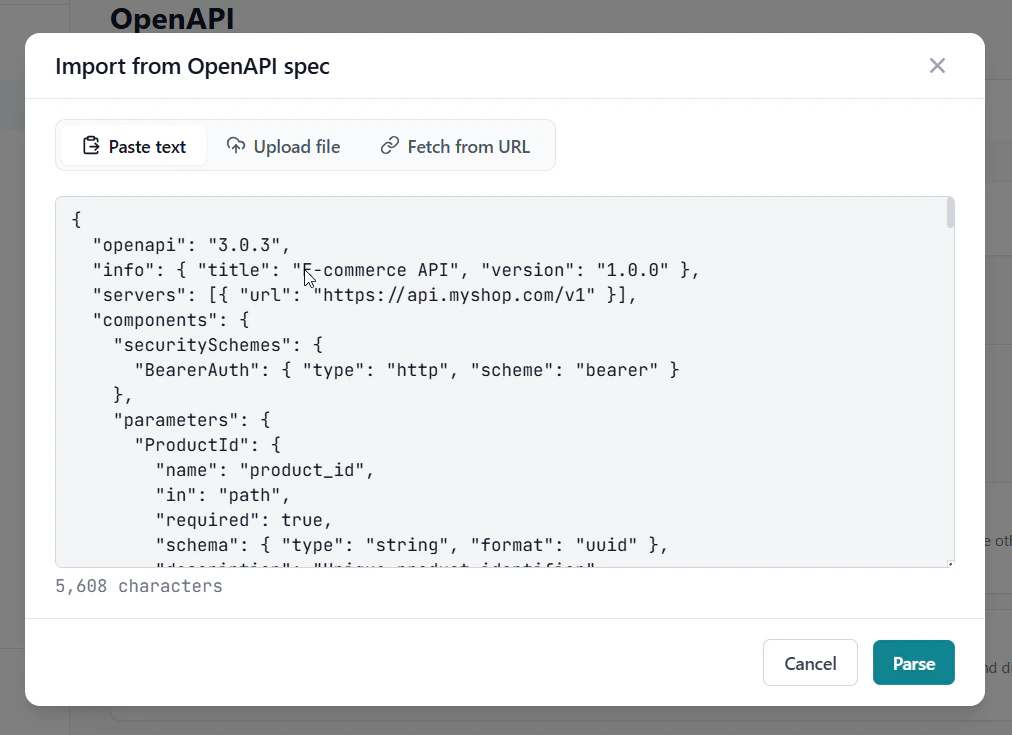Click the "in": "path" line

[223, 495]
